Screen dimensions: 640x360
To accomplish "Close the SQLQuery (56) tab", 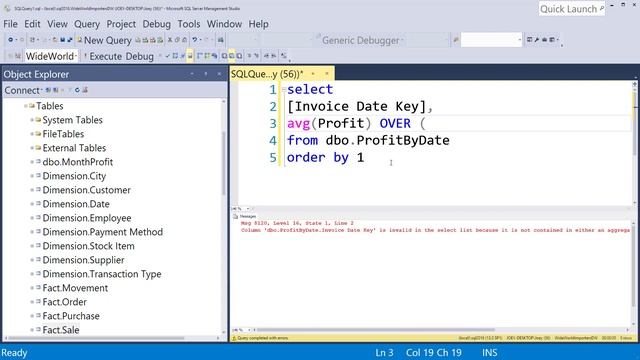I will tap(327, 73).
